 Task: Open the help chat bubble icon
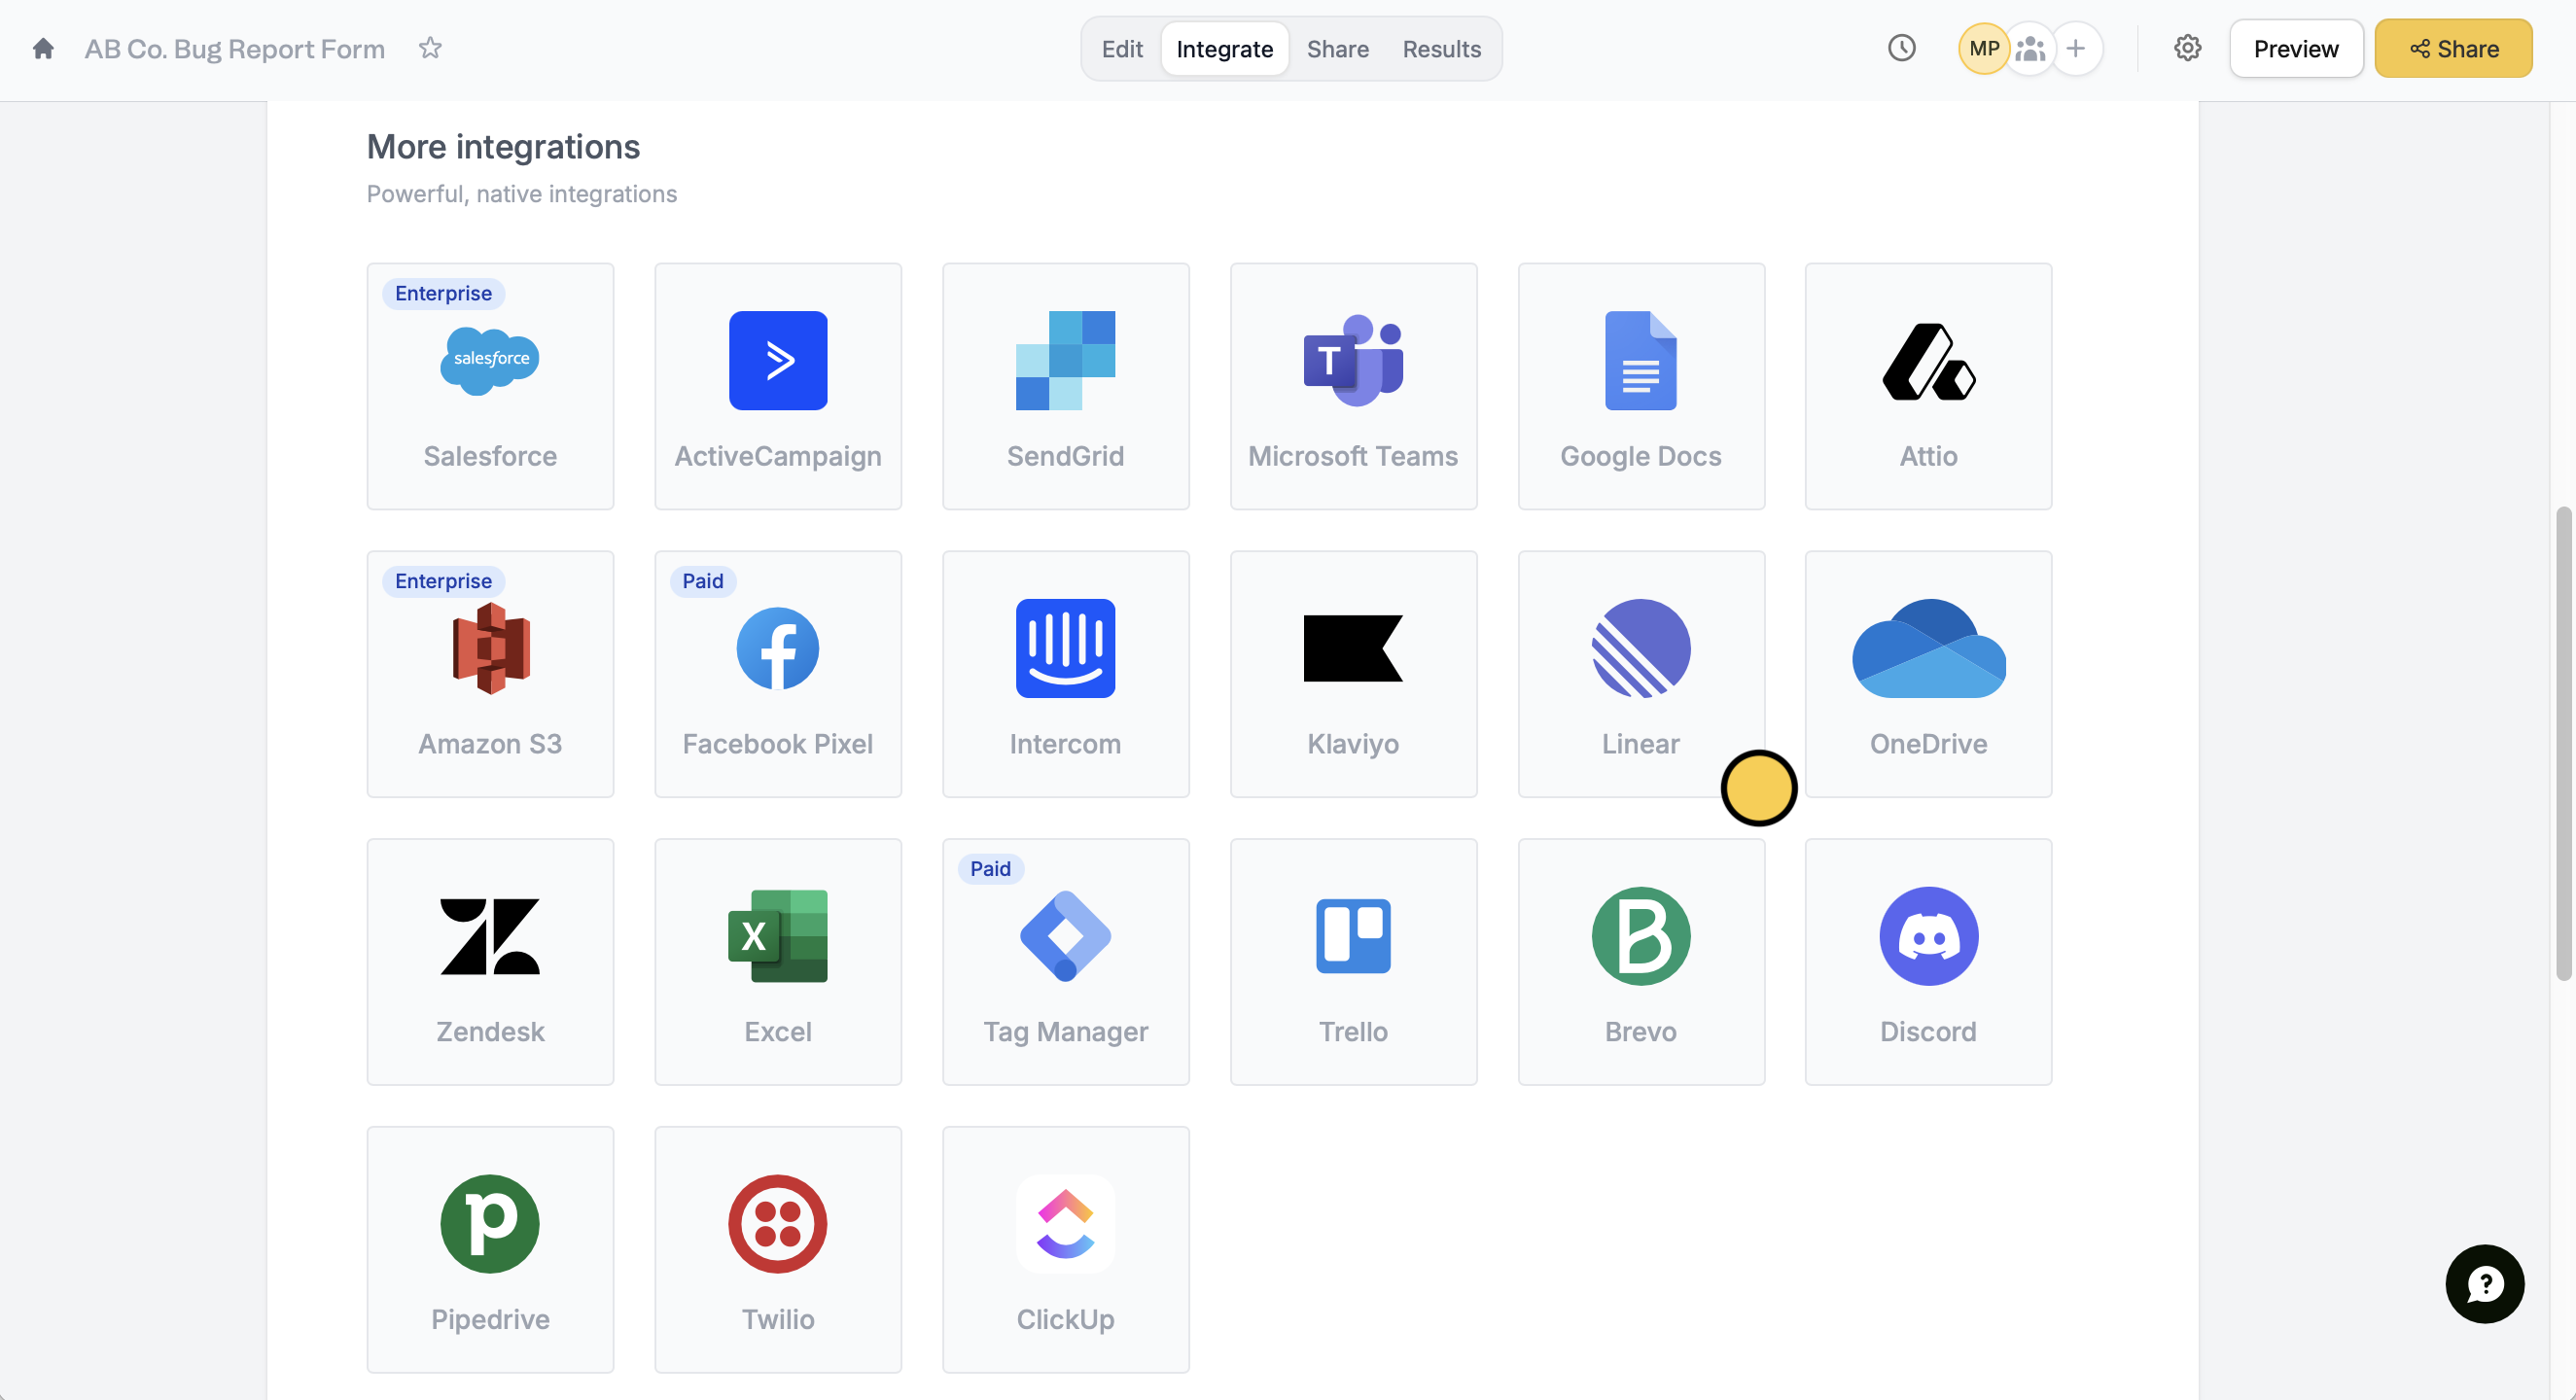[x=2484, y=1283]
